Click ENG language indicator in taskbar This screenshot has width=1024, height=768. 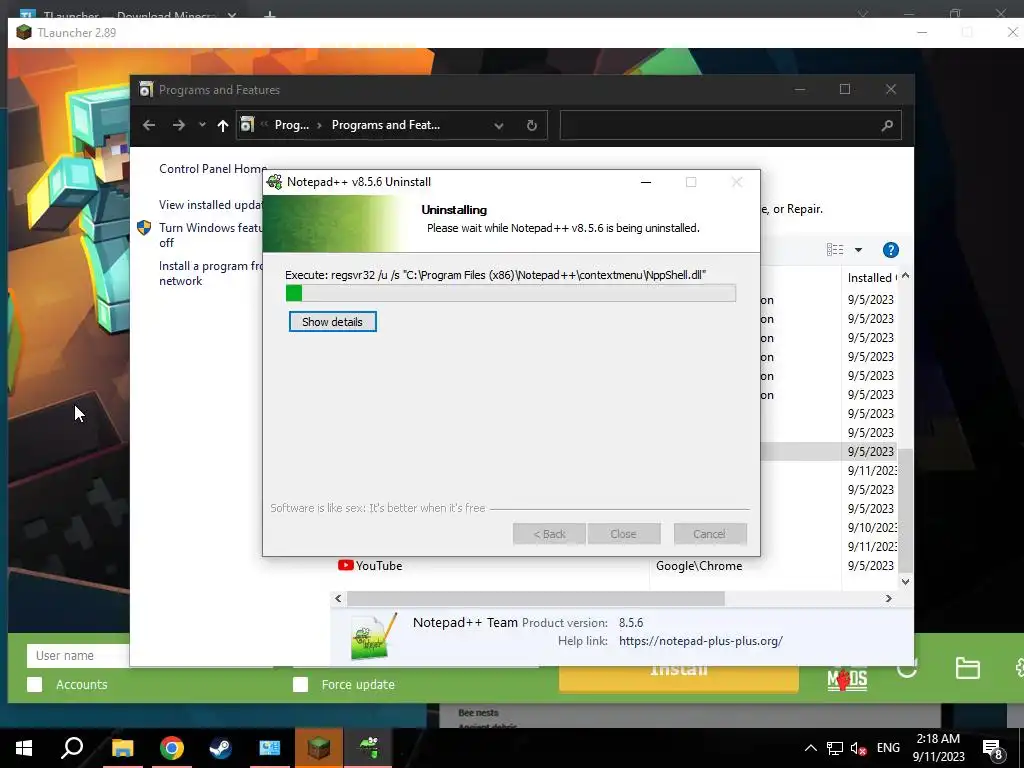pos(888,748)
